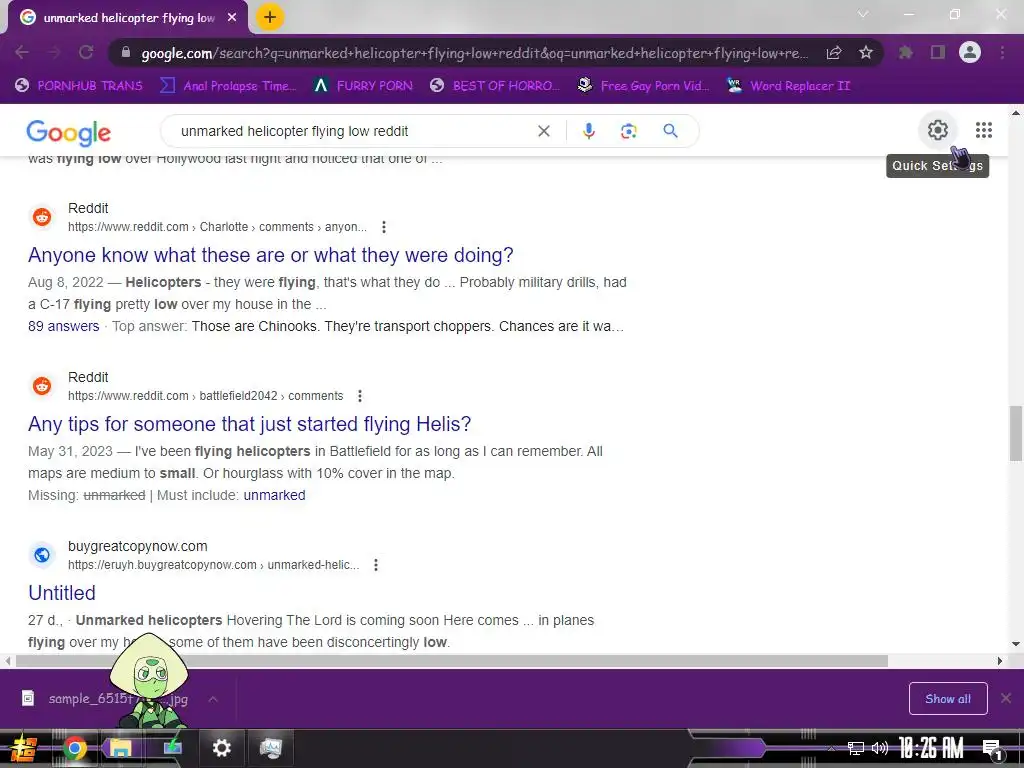Open the 89 answers link

pyautogui.click(x=63, y=326)
